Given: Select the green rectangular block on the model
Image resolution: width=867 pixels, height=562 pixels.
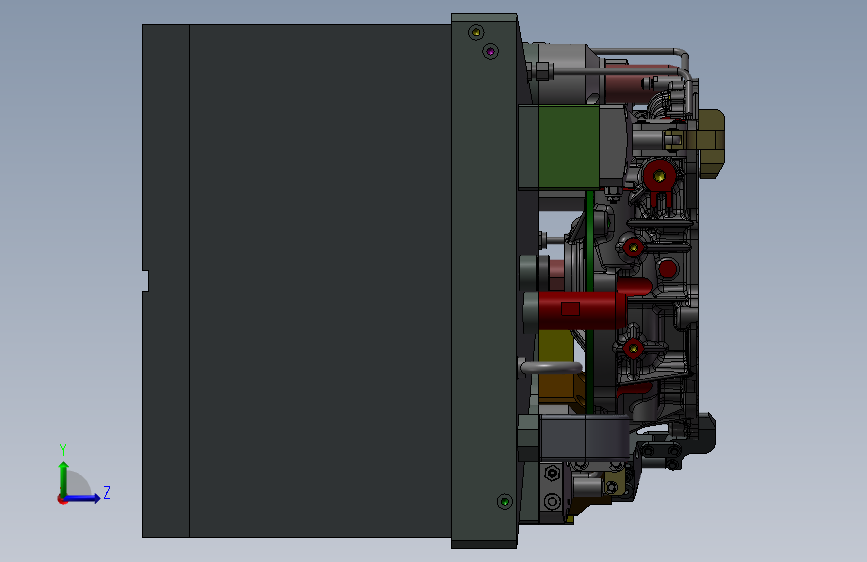Looking at the screenshot, I should pos(569,147).
